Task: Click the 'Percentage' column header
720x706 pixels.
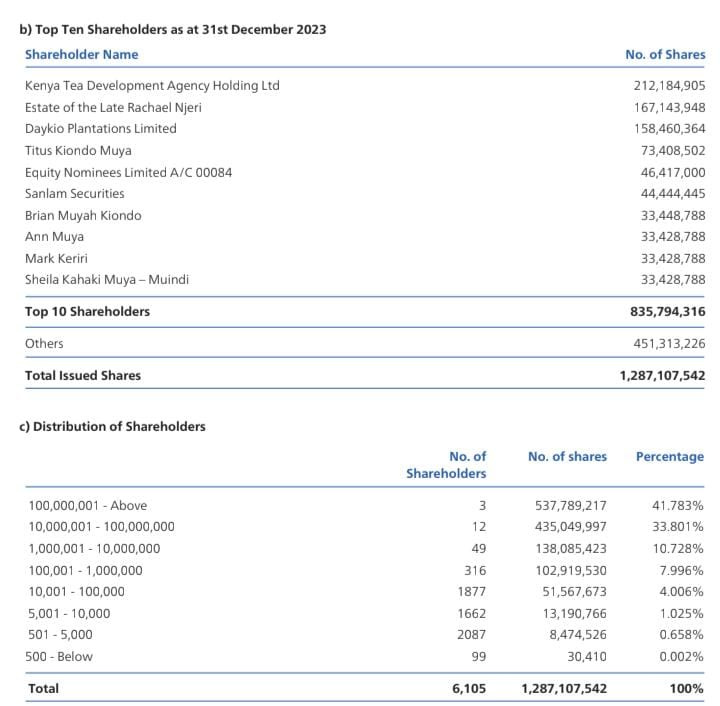Action: [x=669, y=457]
